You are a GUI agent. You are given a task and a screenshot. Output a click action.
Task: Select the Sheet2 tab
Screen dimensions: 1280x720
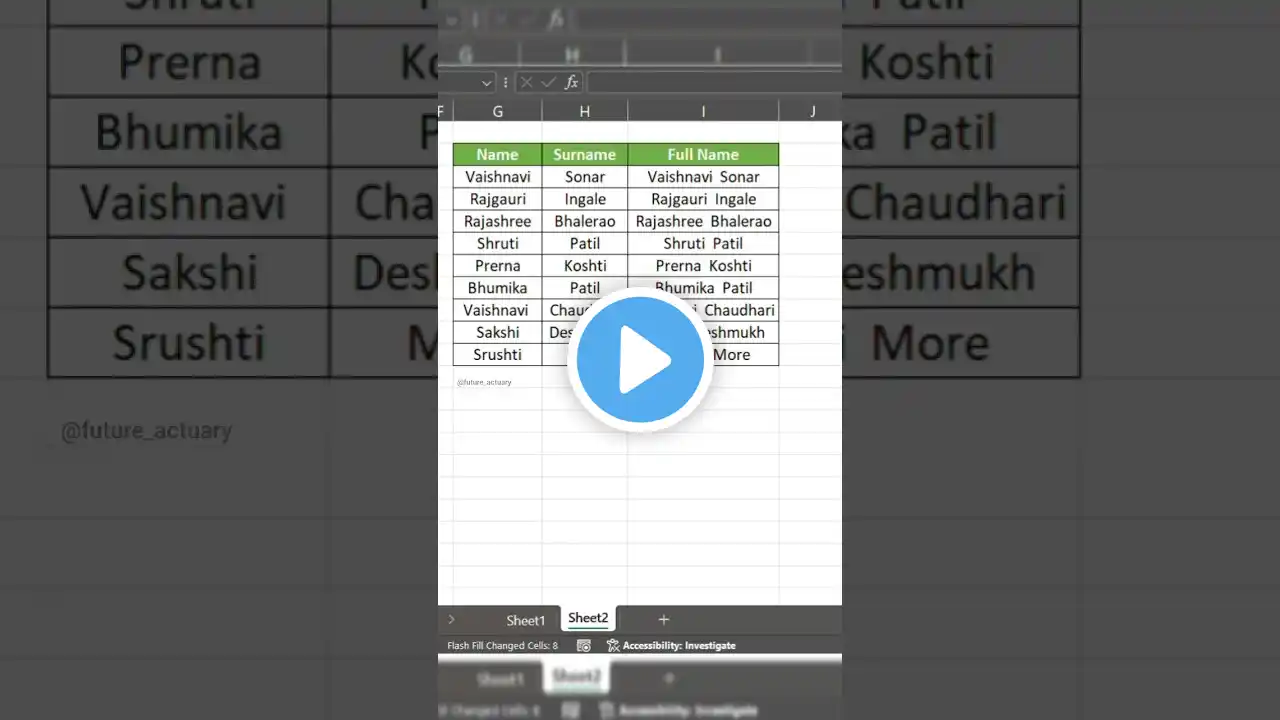coord(588,619)
